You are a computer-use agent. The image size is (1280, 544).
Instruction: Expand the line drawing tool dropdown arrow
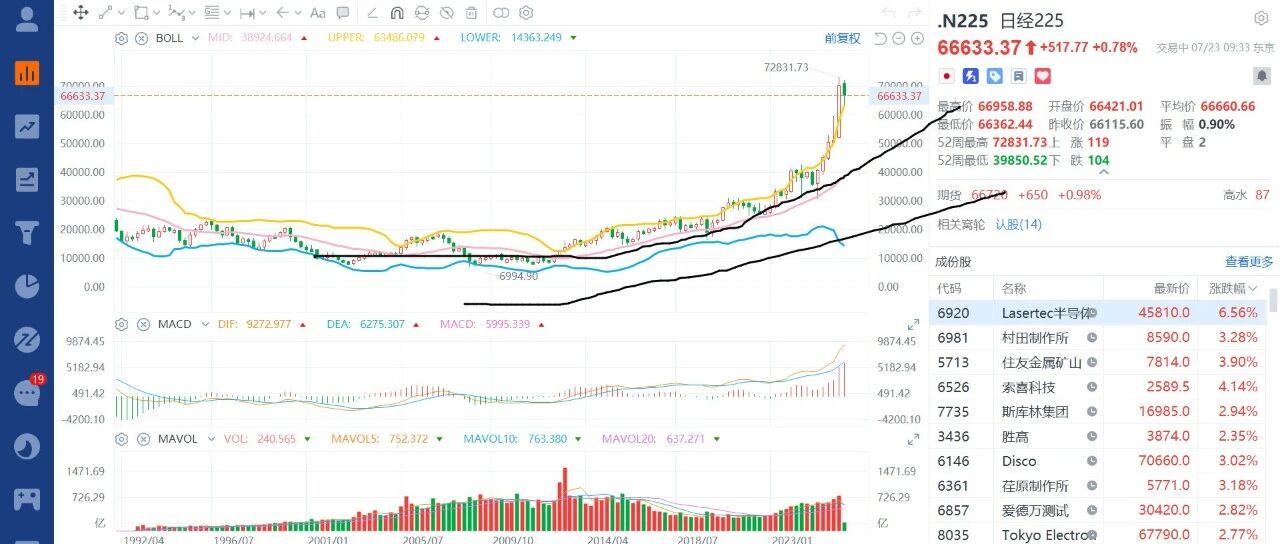click(x=121, y=13)
